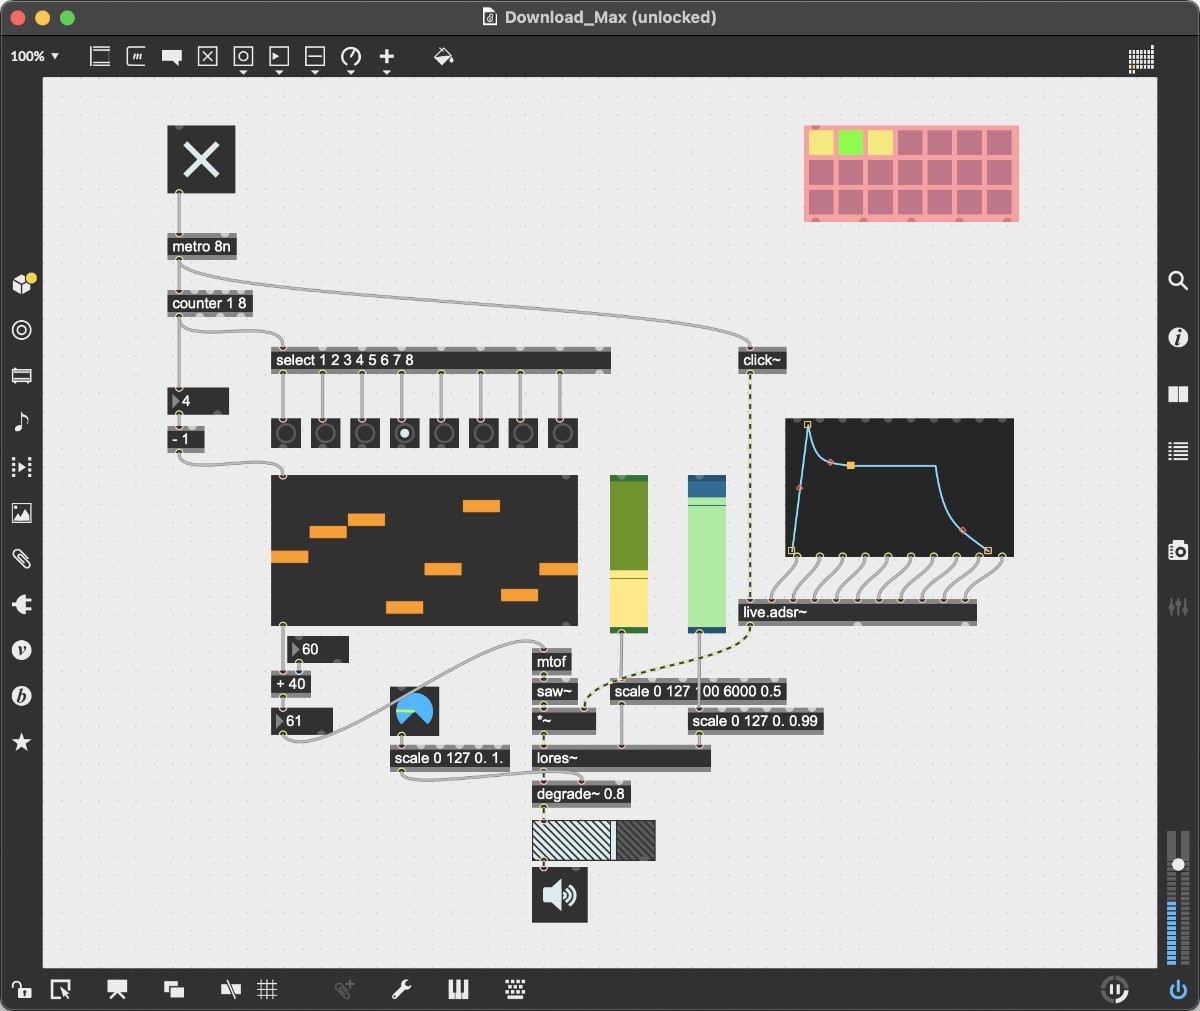
Task: Show the onscreen keyboard from the bottom toolbar
Action: pyautogui.click(x=516, y=990)
